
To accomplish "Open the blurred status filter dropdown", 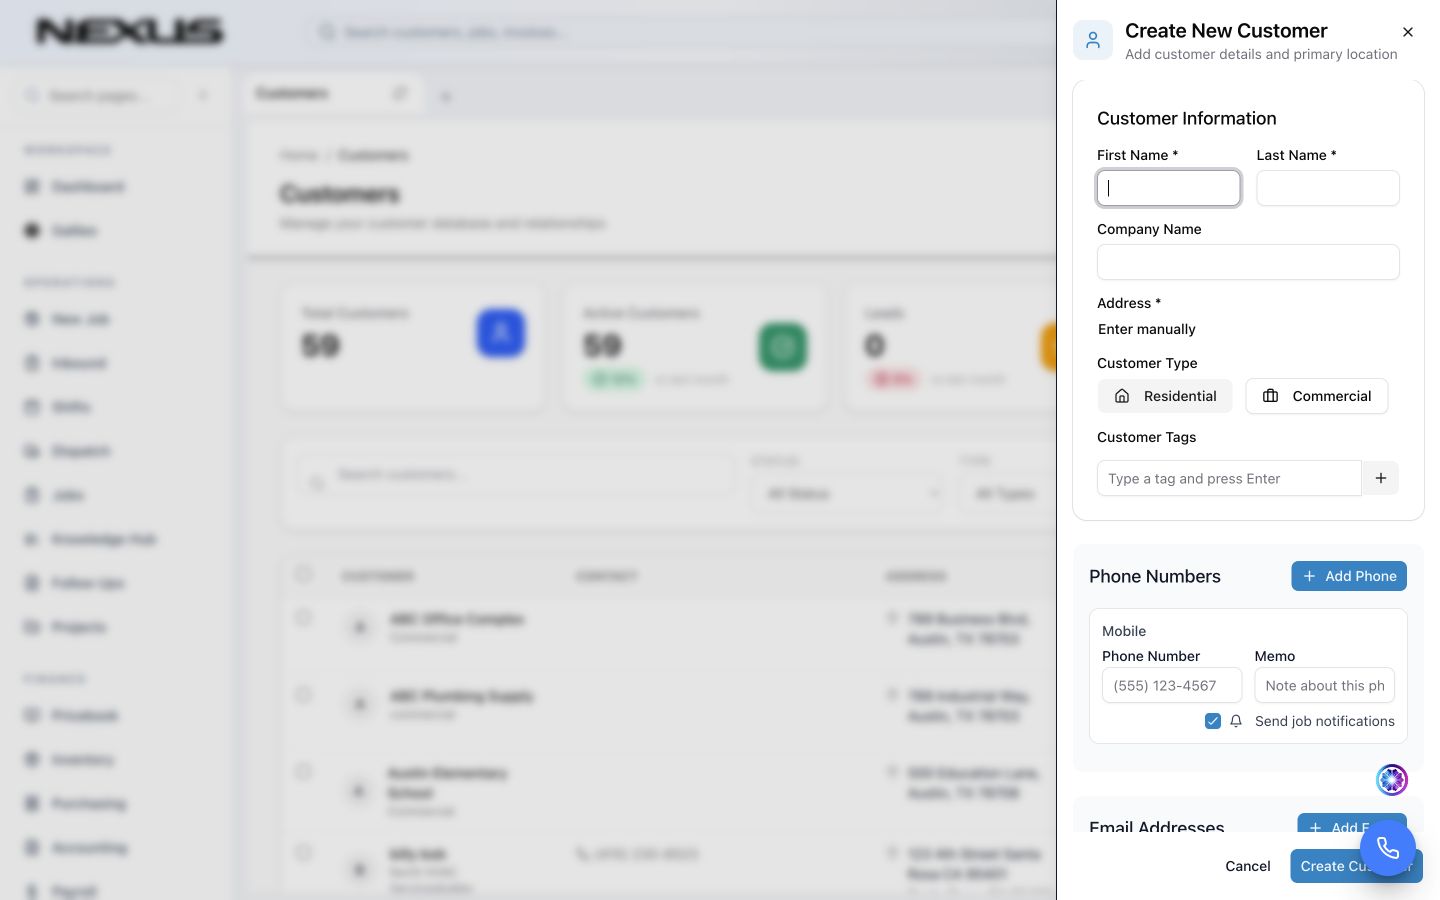I will [846, 494].
